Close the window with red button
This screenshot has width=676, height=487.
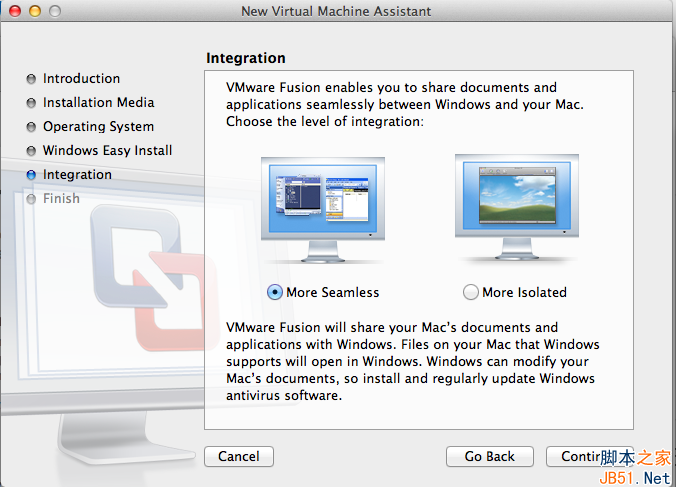(x=15, y=11)
